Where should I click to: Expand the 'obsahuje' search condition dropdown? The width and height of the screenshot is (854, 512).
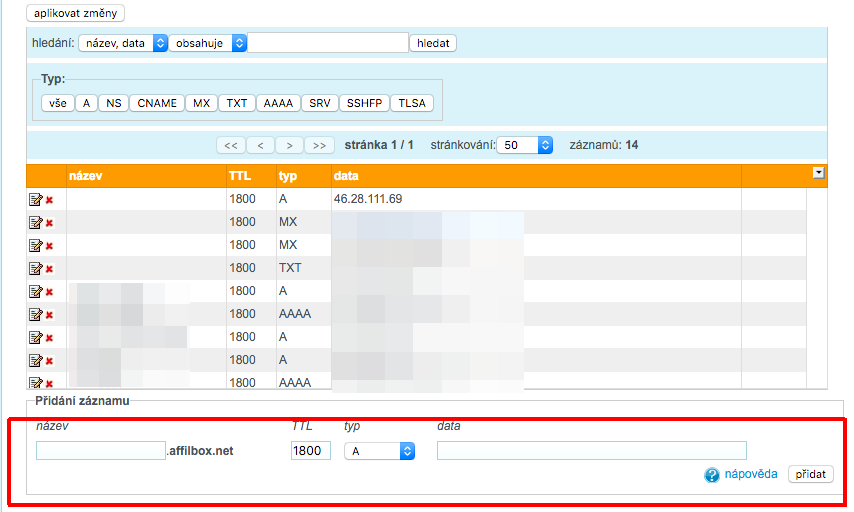(208, 43)
